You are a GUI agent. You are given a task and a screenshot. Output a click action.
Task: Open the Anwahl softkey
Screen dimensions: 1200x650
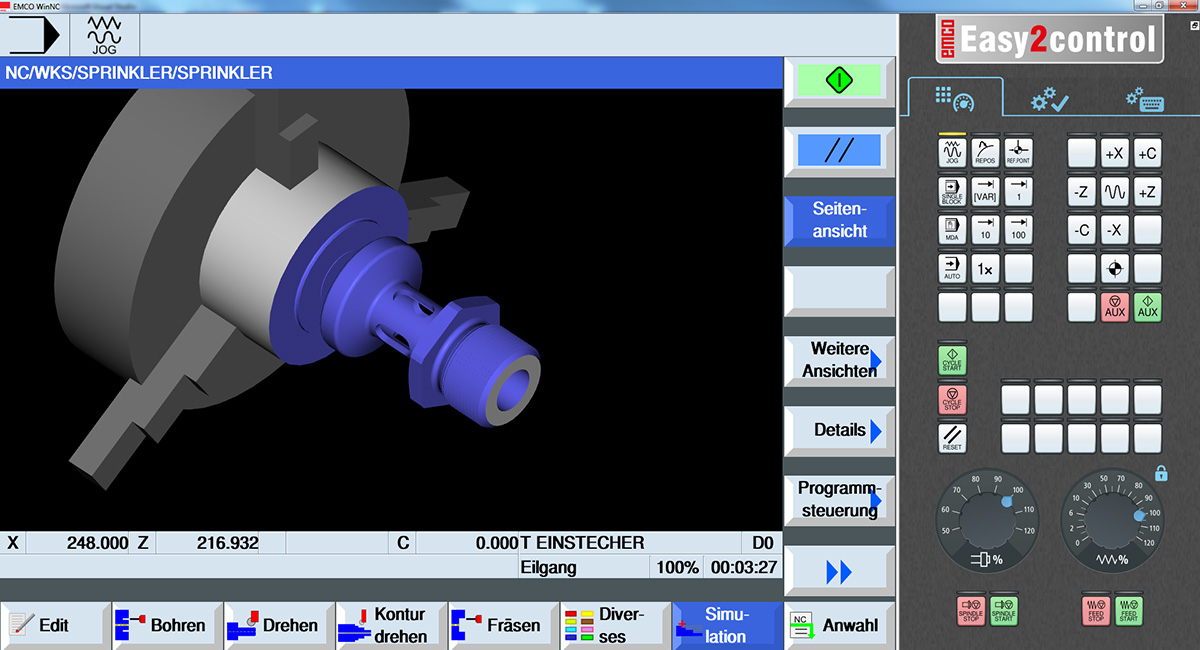click(x=839, y=626)
